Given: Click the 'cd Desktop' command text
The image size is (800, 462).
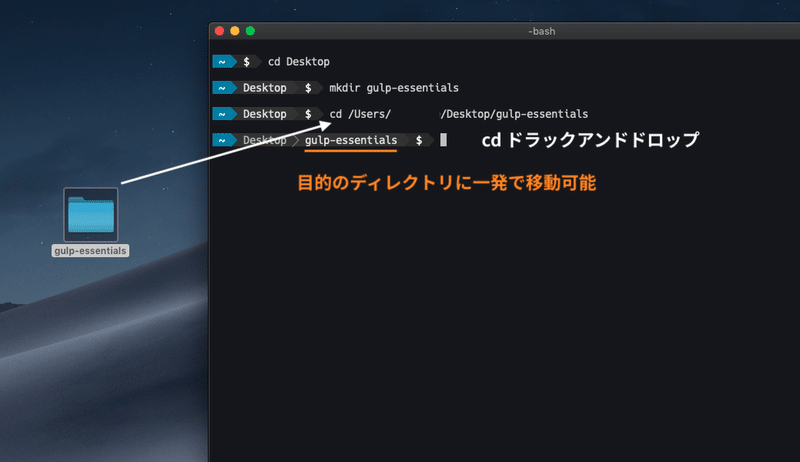Looking at the screenshot, I should click(x=299, y=62).
